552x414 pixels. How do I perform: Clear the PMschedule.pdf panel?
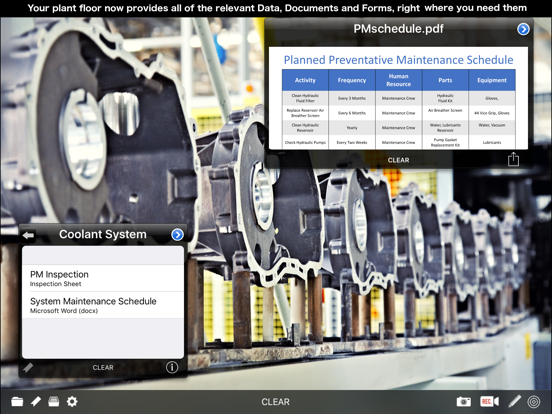click(398, 160)
